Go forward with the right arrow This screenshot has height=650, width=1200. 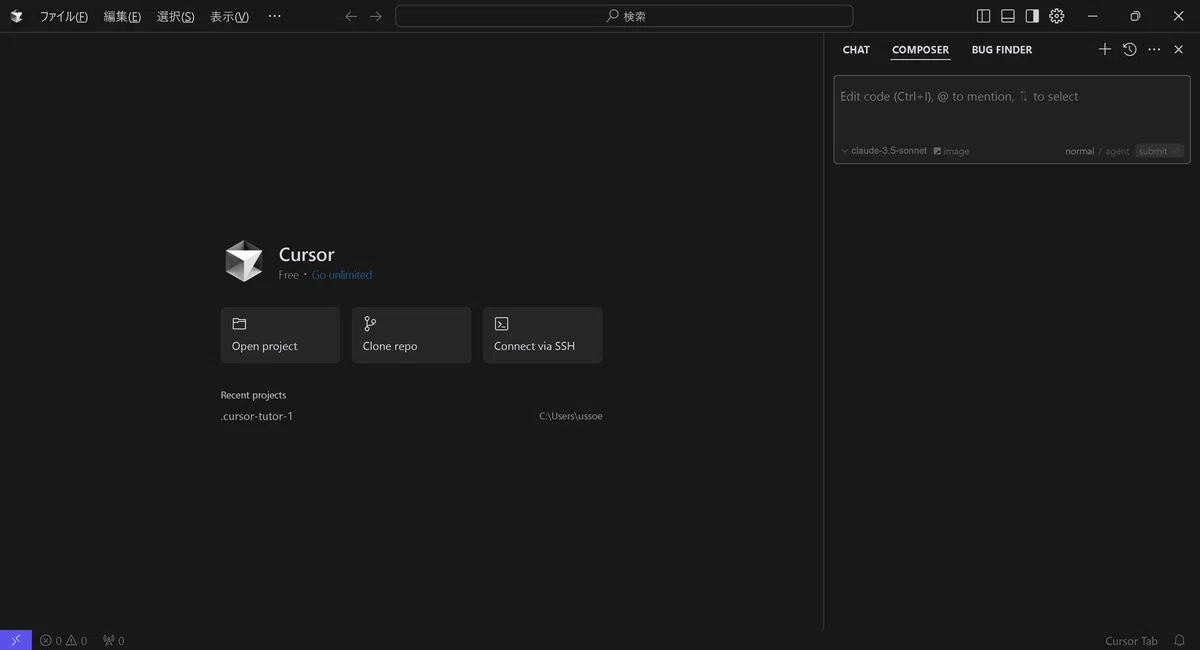tap(375, 16)
